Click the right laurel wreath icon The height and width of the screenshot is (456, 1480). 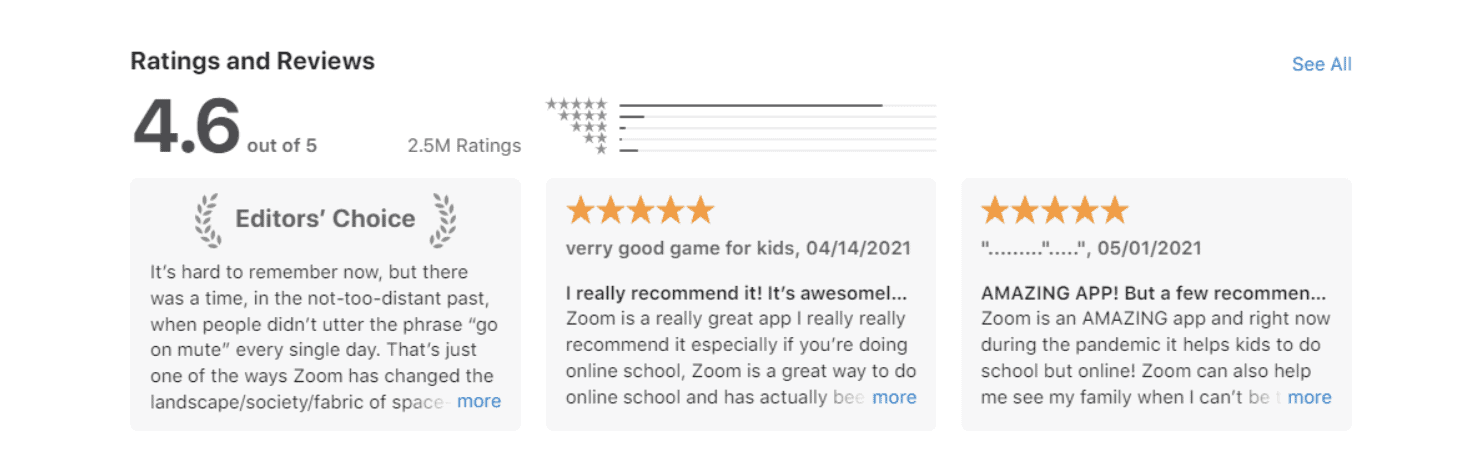pyautogui.click(x=443, y=220)
